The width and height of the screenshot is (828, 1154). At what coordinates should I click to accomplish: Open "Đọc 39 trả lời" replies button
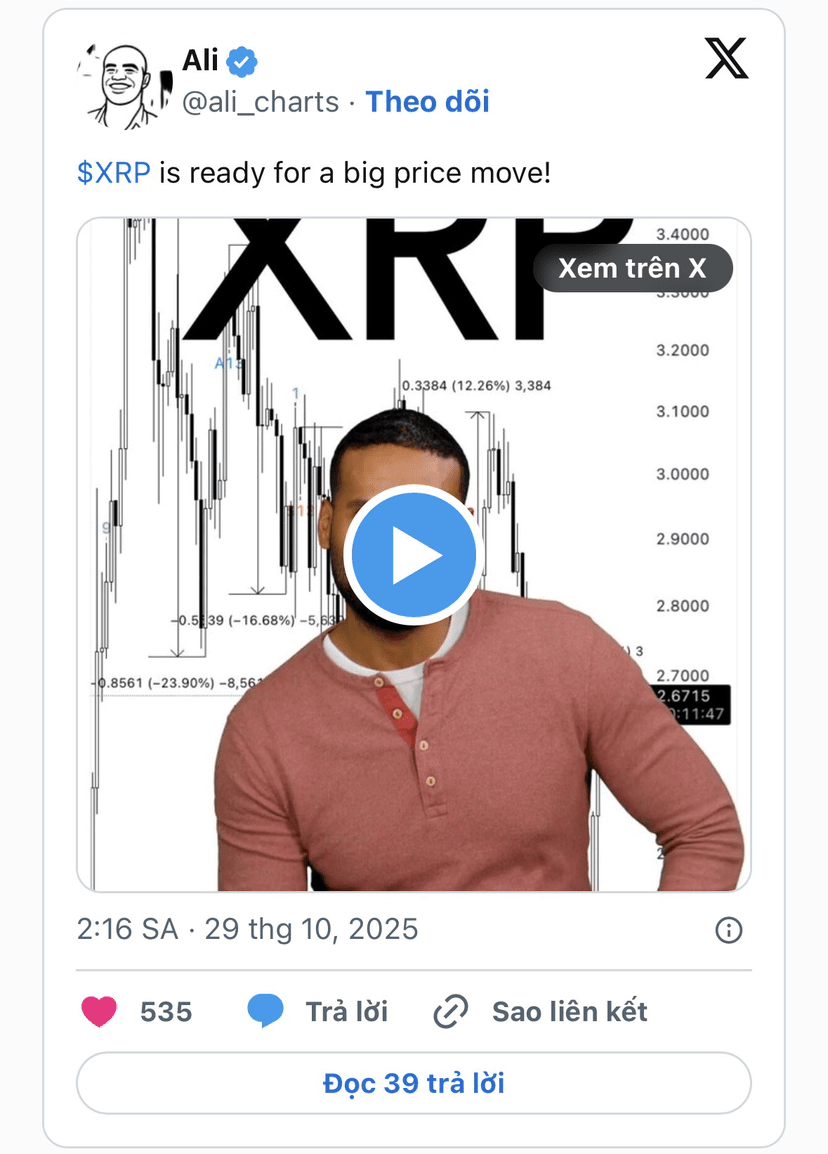414,1083
